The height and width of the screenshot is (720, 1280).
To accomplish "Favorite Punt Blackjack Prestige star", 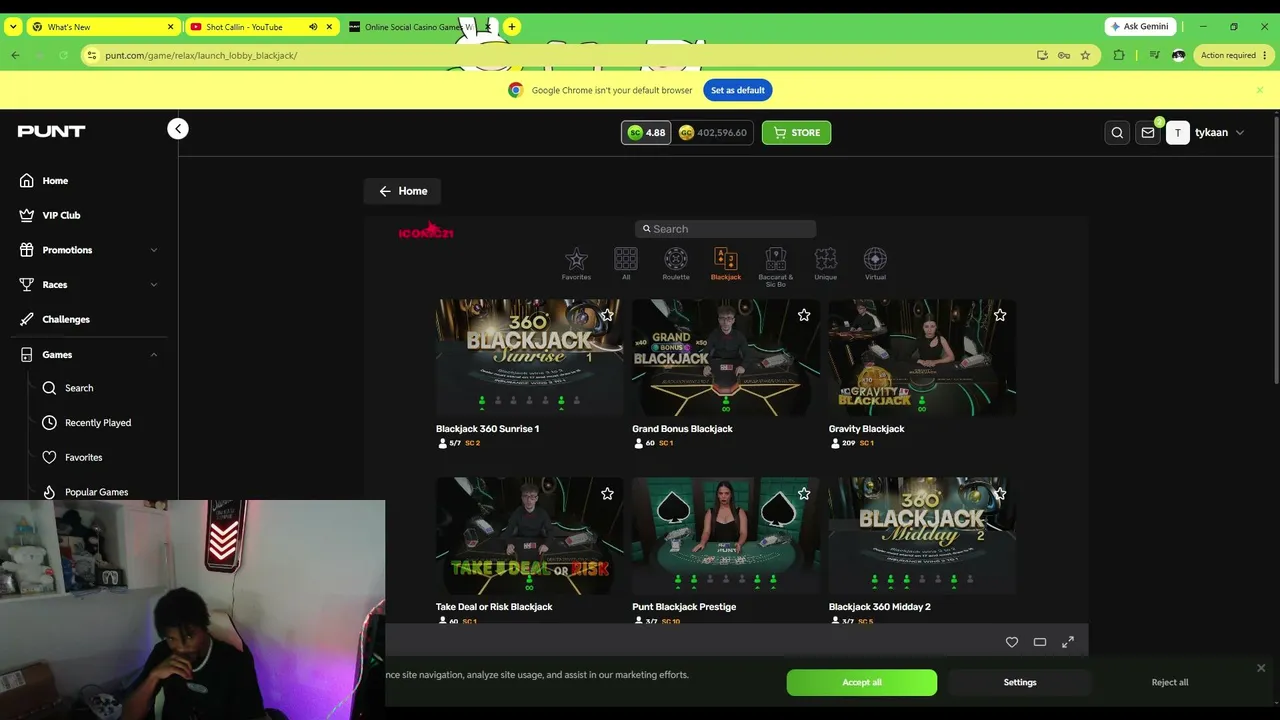I will [804, 493].
